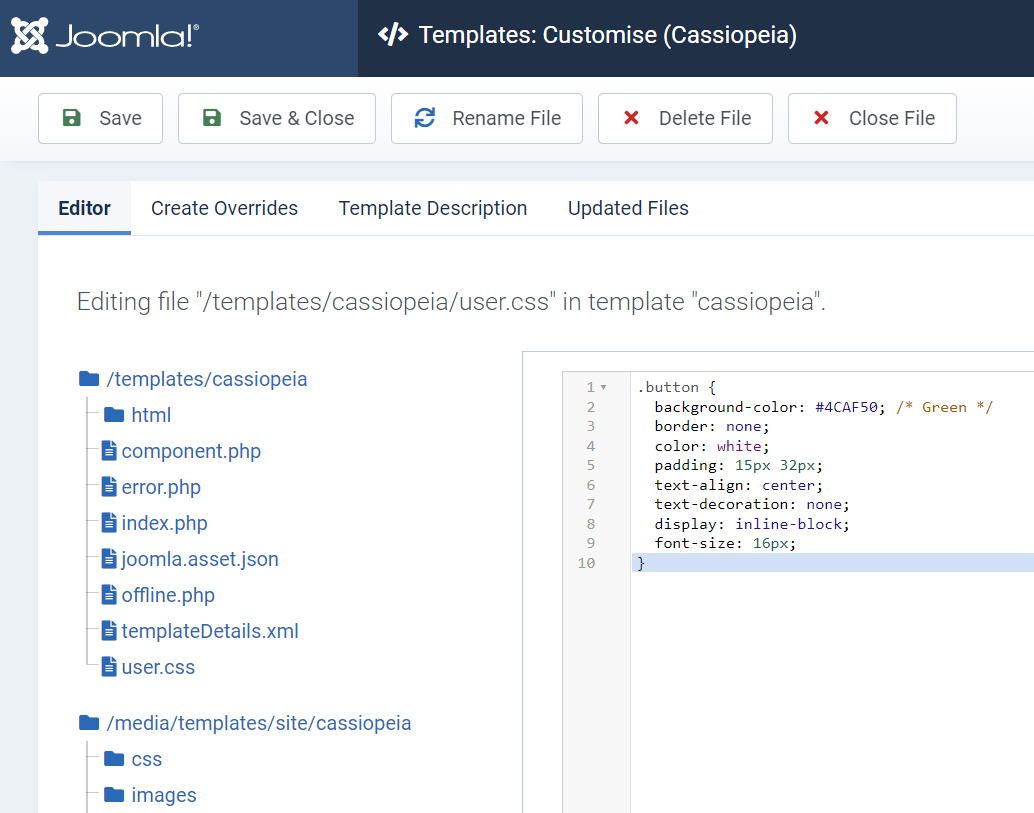Image resolution: width=1034 pixels, height=813 pixels.
Task: Click the floppy icon on Save & Close
Action: point(212,118)
